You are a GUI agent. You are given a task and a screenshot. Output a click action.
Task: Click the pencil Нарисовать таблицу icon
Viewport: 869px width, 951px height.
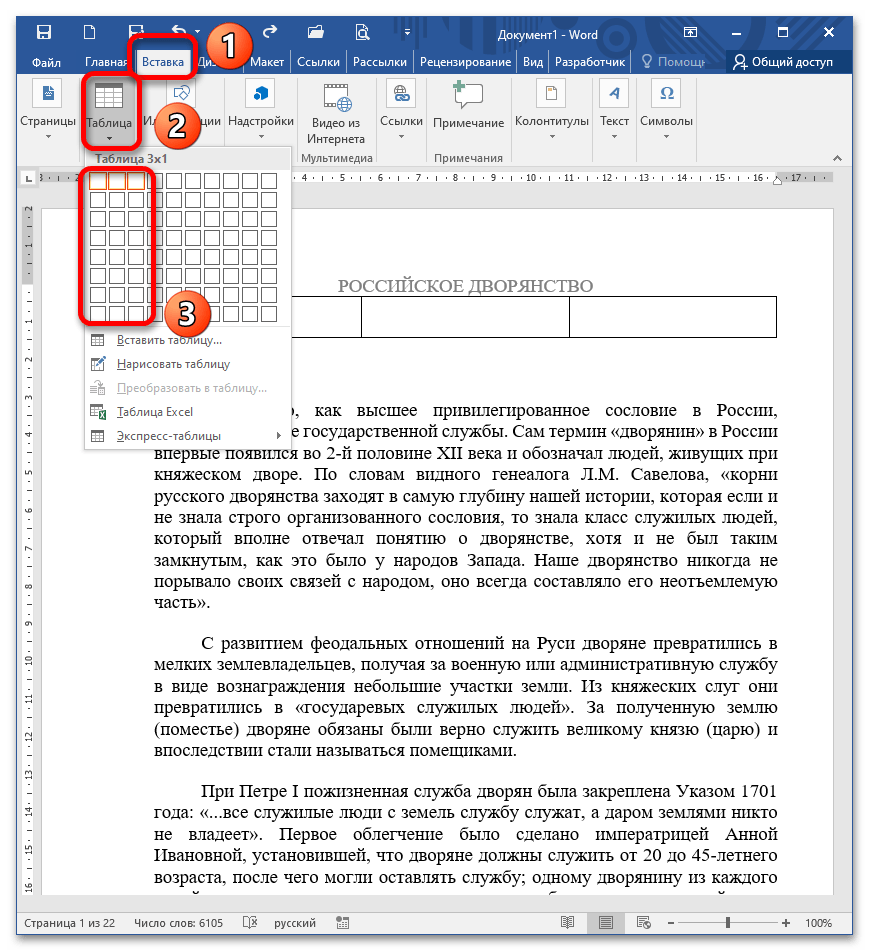pos(98,364)
